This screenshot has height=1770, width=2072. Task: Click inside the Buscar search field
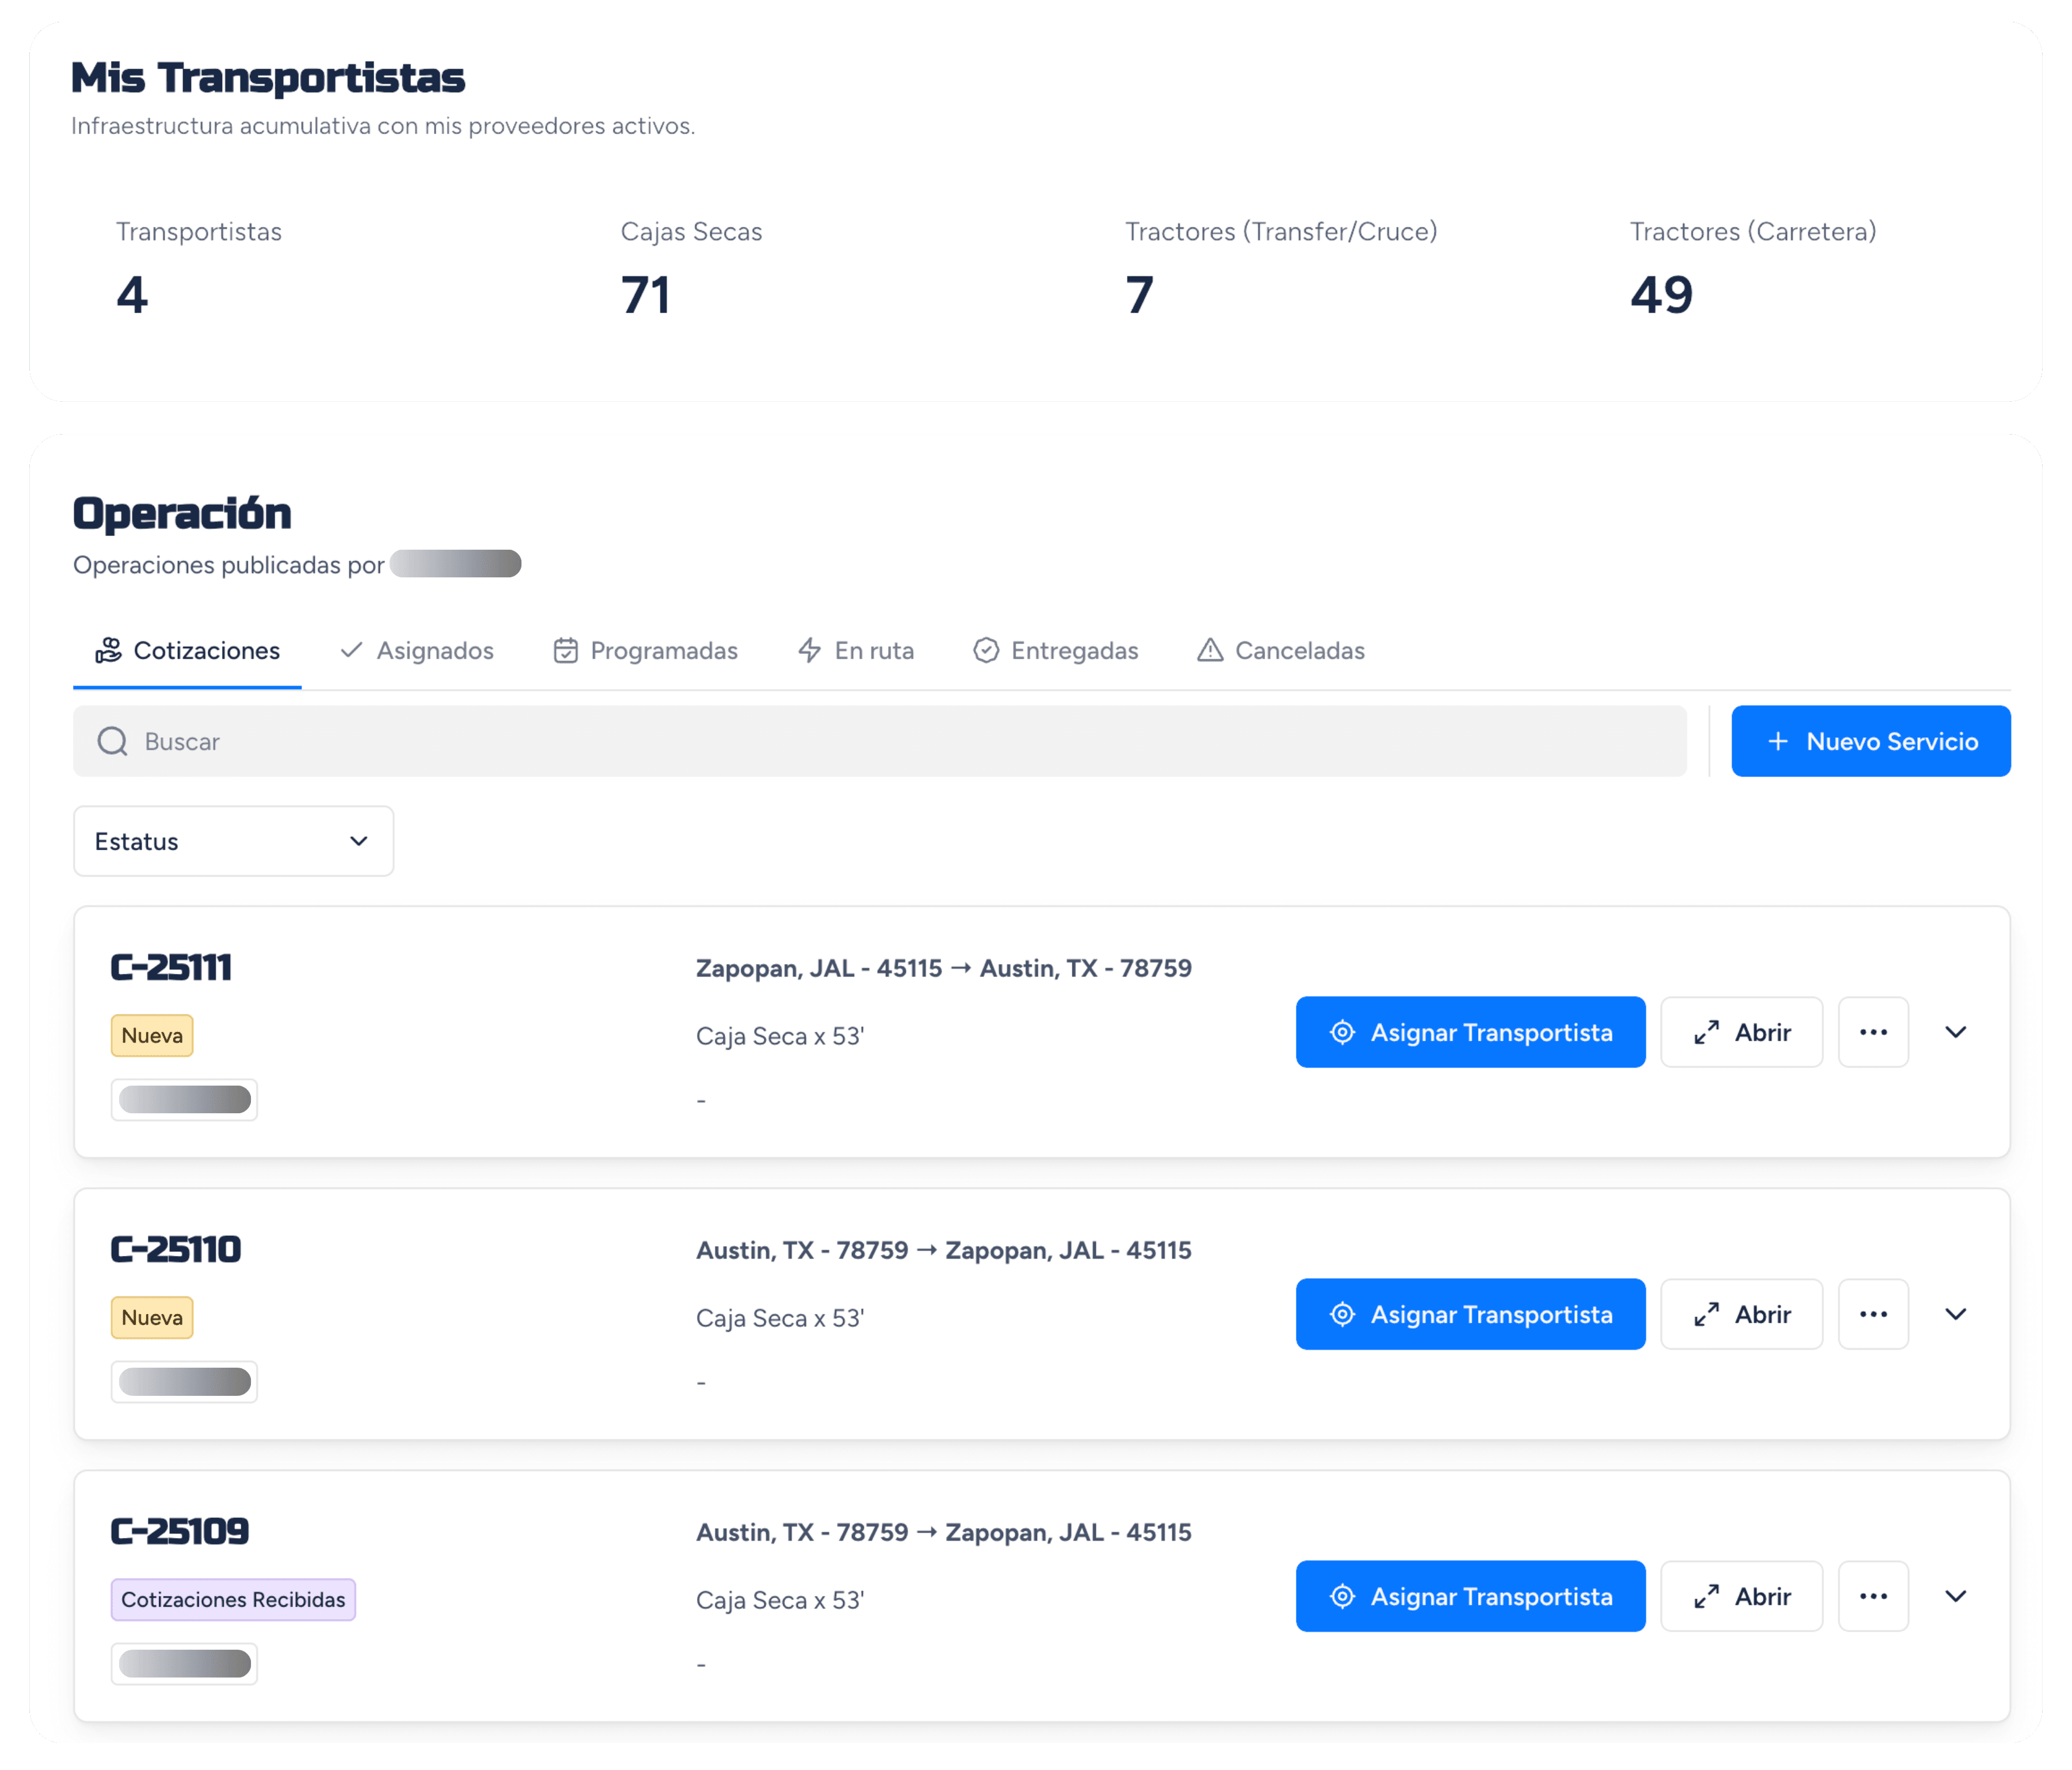click(x=600, y=741)
